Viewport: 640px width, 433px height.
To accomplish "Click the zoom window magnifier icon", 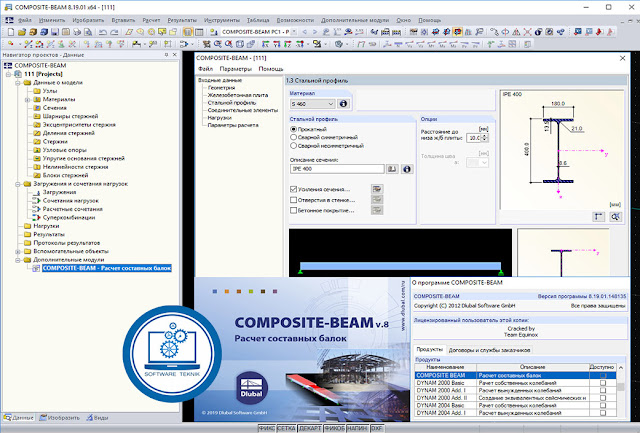I will (x=218, y=44).
